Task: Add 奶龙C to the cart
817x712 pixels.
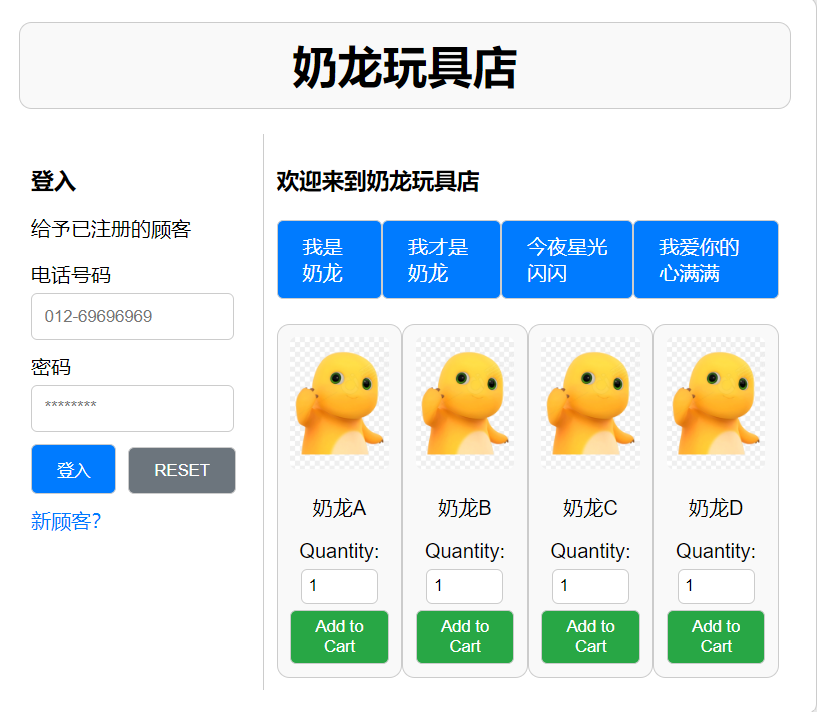Action: pos(590,637)
